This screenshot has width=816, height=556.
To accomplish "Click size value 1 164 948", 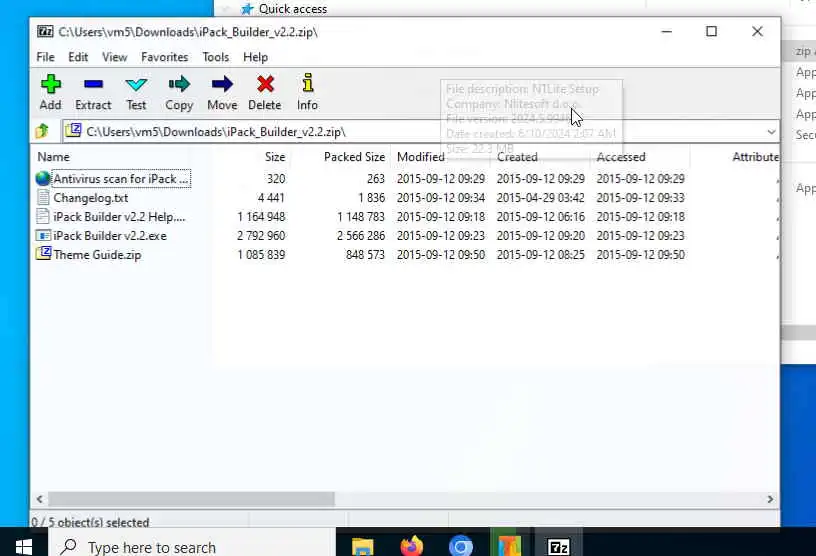I will point(261,217).
